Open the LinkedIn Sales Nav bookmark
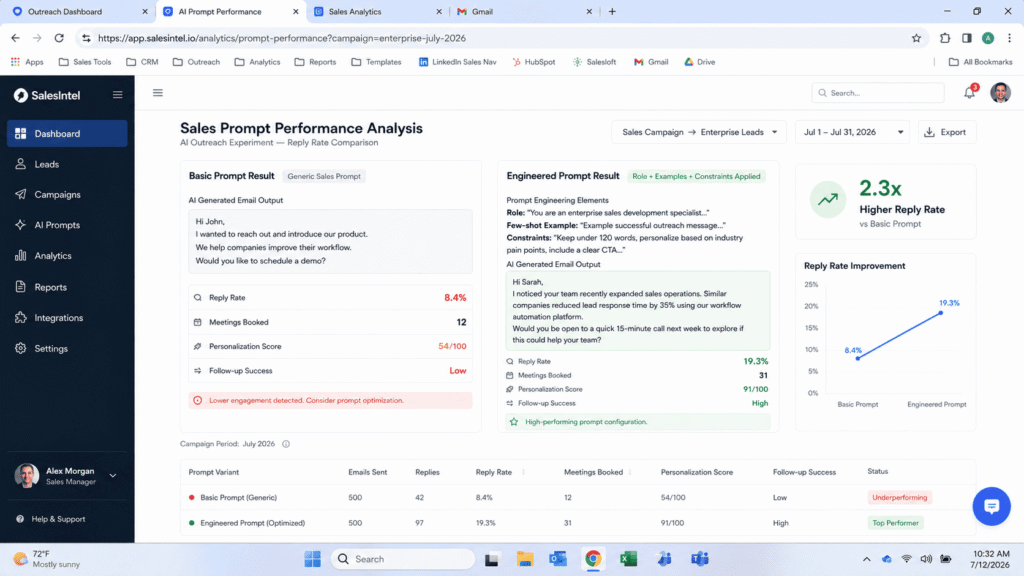This screenshot has height=576, width=1024. 457,62
